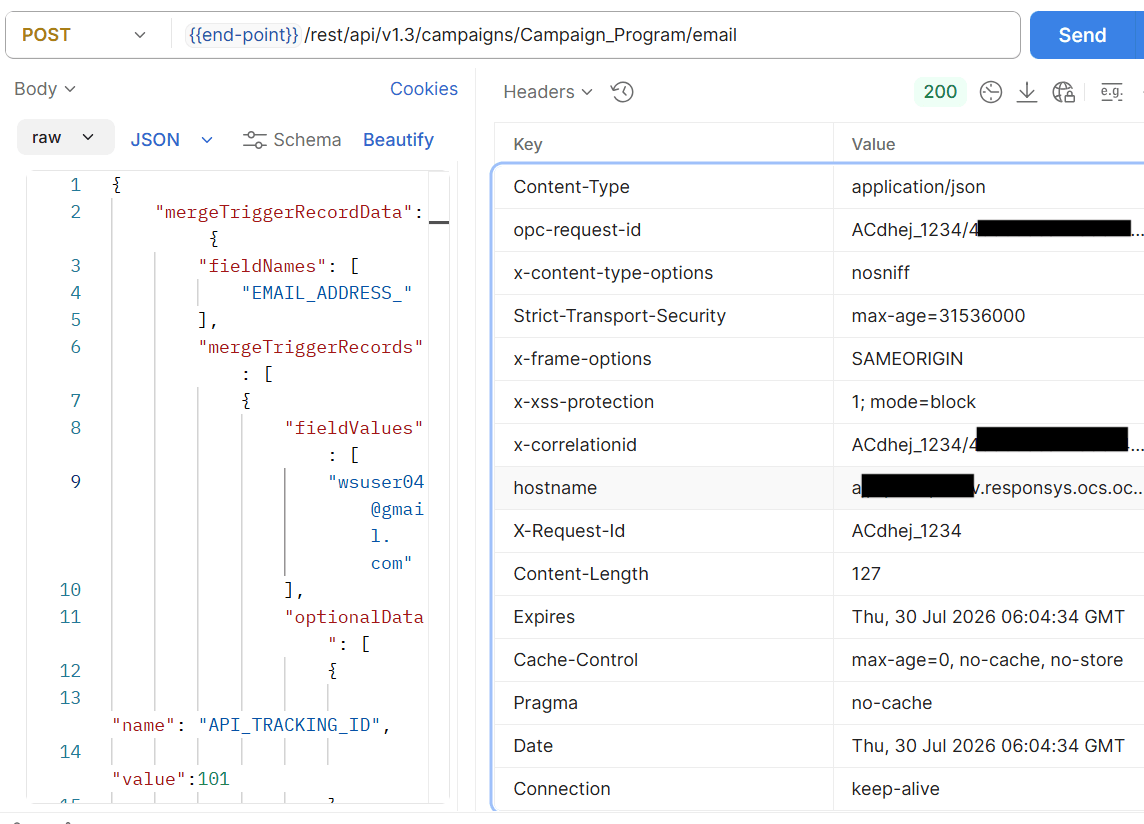Click "EMAIL_ADDRESS_" string in the editor

point(327,293)
